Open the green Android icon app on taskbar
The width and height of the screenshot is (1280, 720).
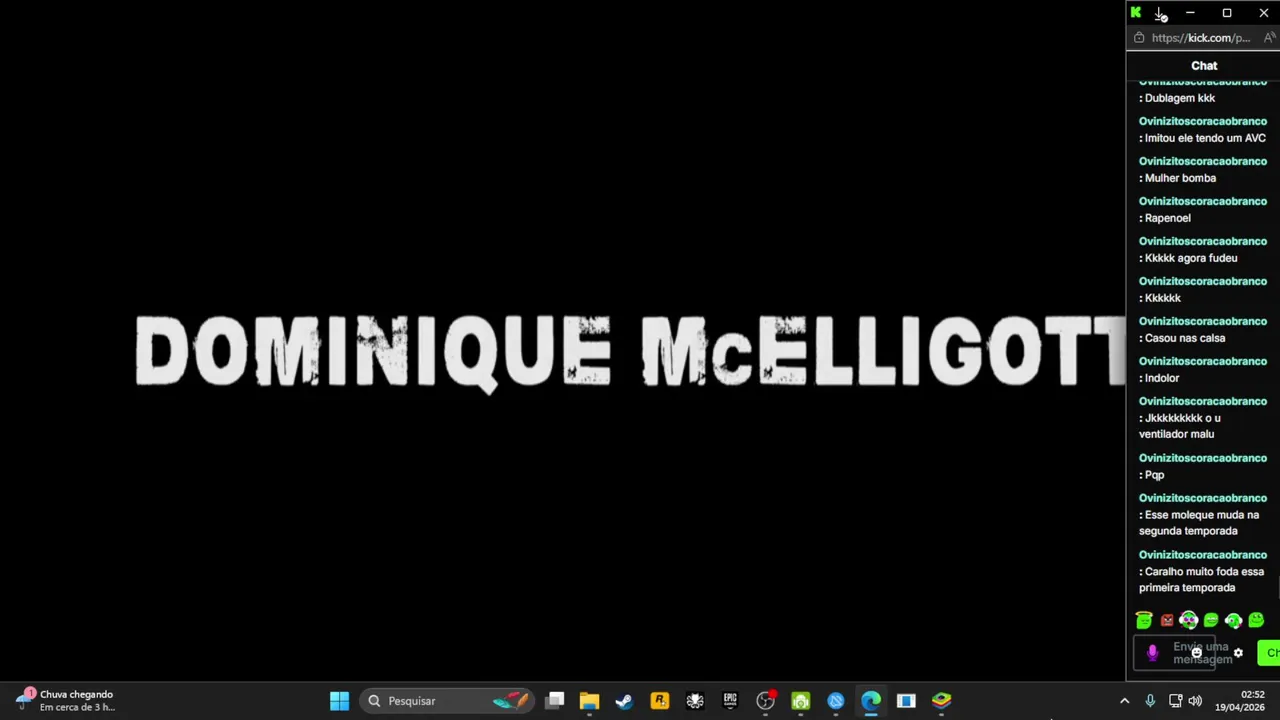[x=801, y=701]
